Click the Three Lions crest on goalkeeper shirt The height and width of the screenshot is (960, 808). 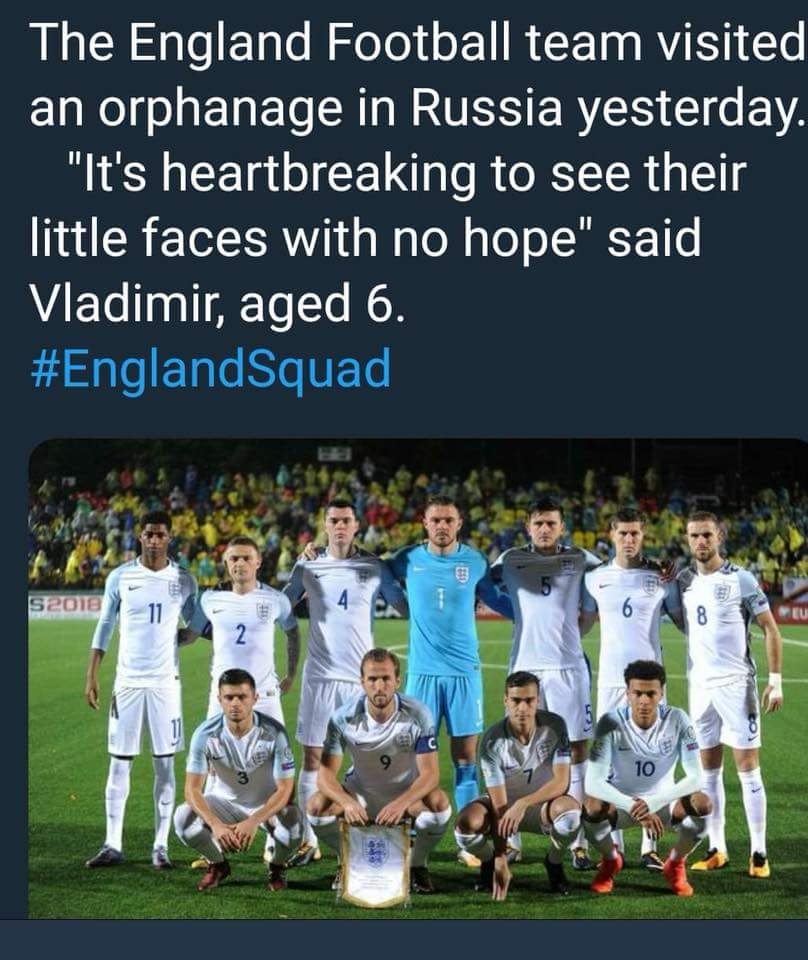pos(461,573)
